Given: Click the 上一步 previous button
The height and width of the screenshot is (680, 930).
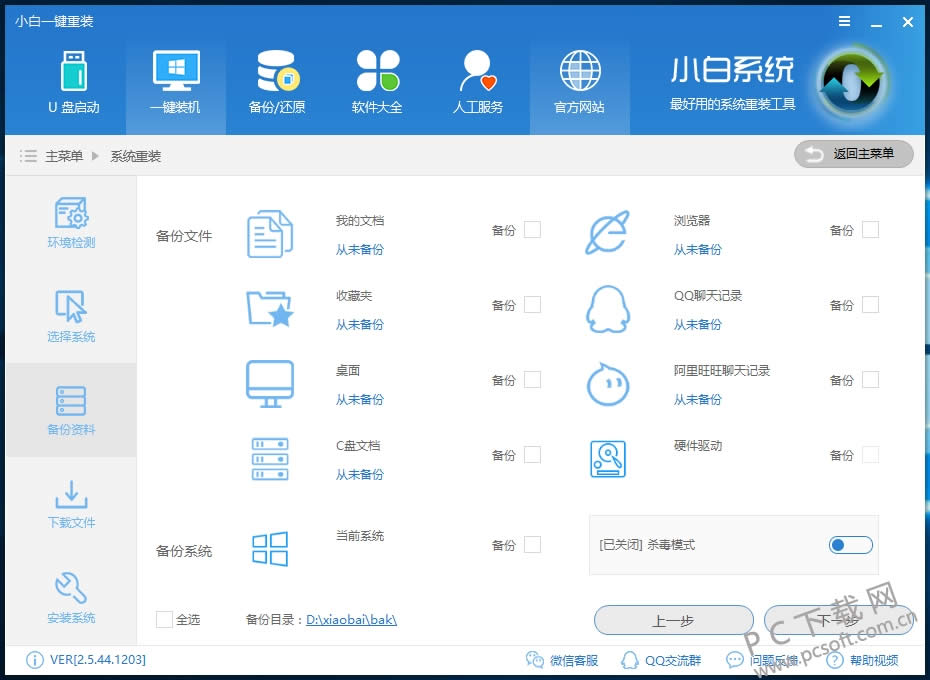Looking at the screenshot, I should click(674, 620).
